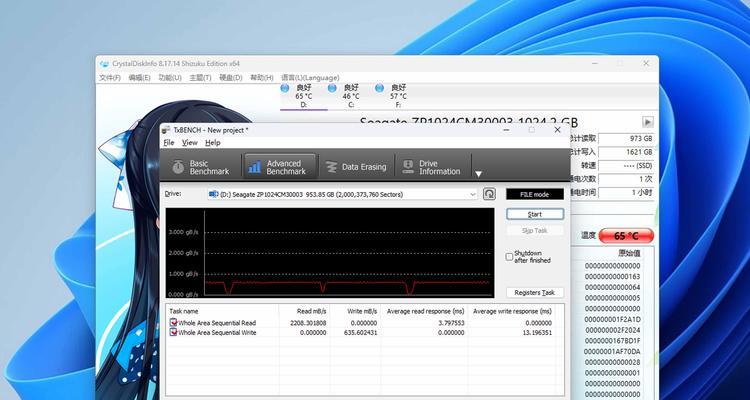Select the C: drive 46 °C status icon
This screenshot has width=750, height=400.
click(x=332, y=88)
